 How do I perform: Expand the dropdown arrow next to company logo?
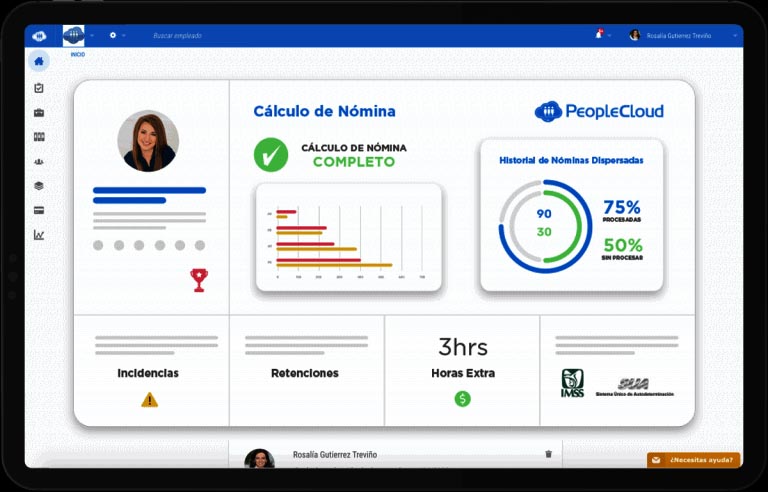pyautogui.click(x=92, y=36)
